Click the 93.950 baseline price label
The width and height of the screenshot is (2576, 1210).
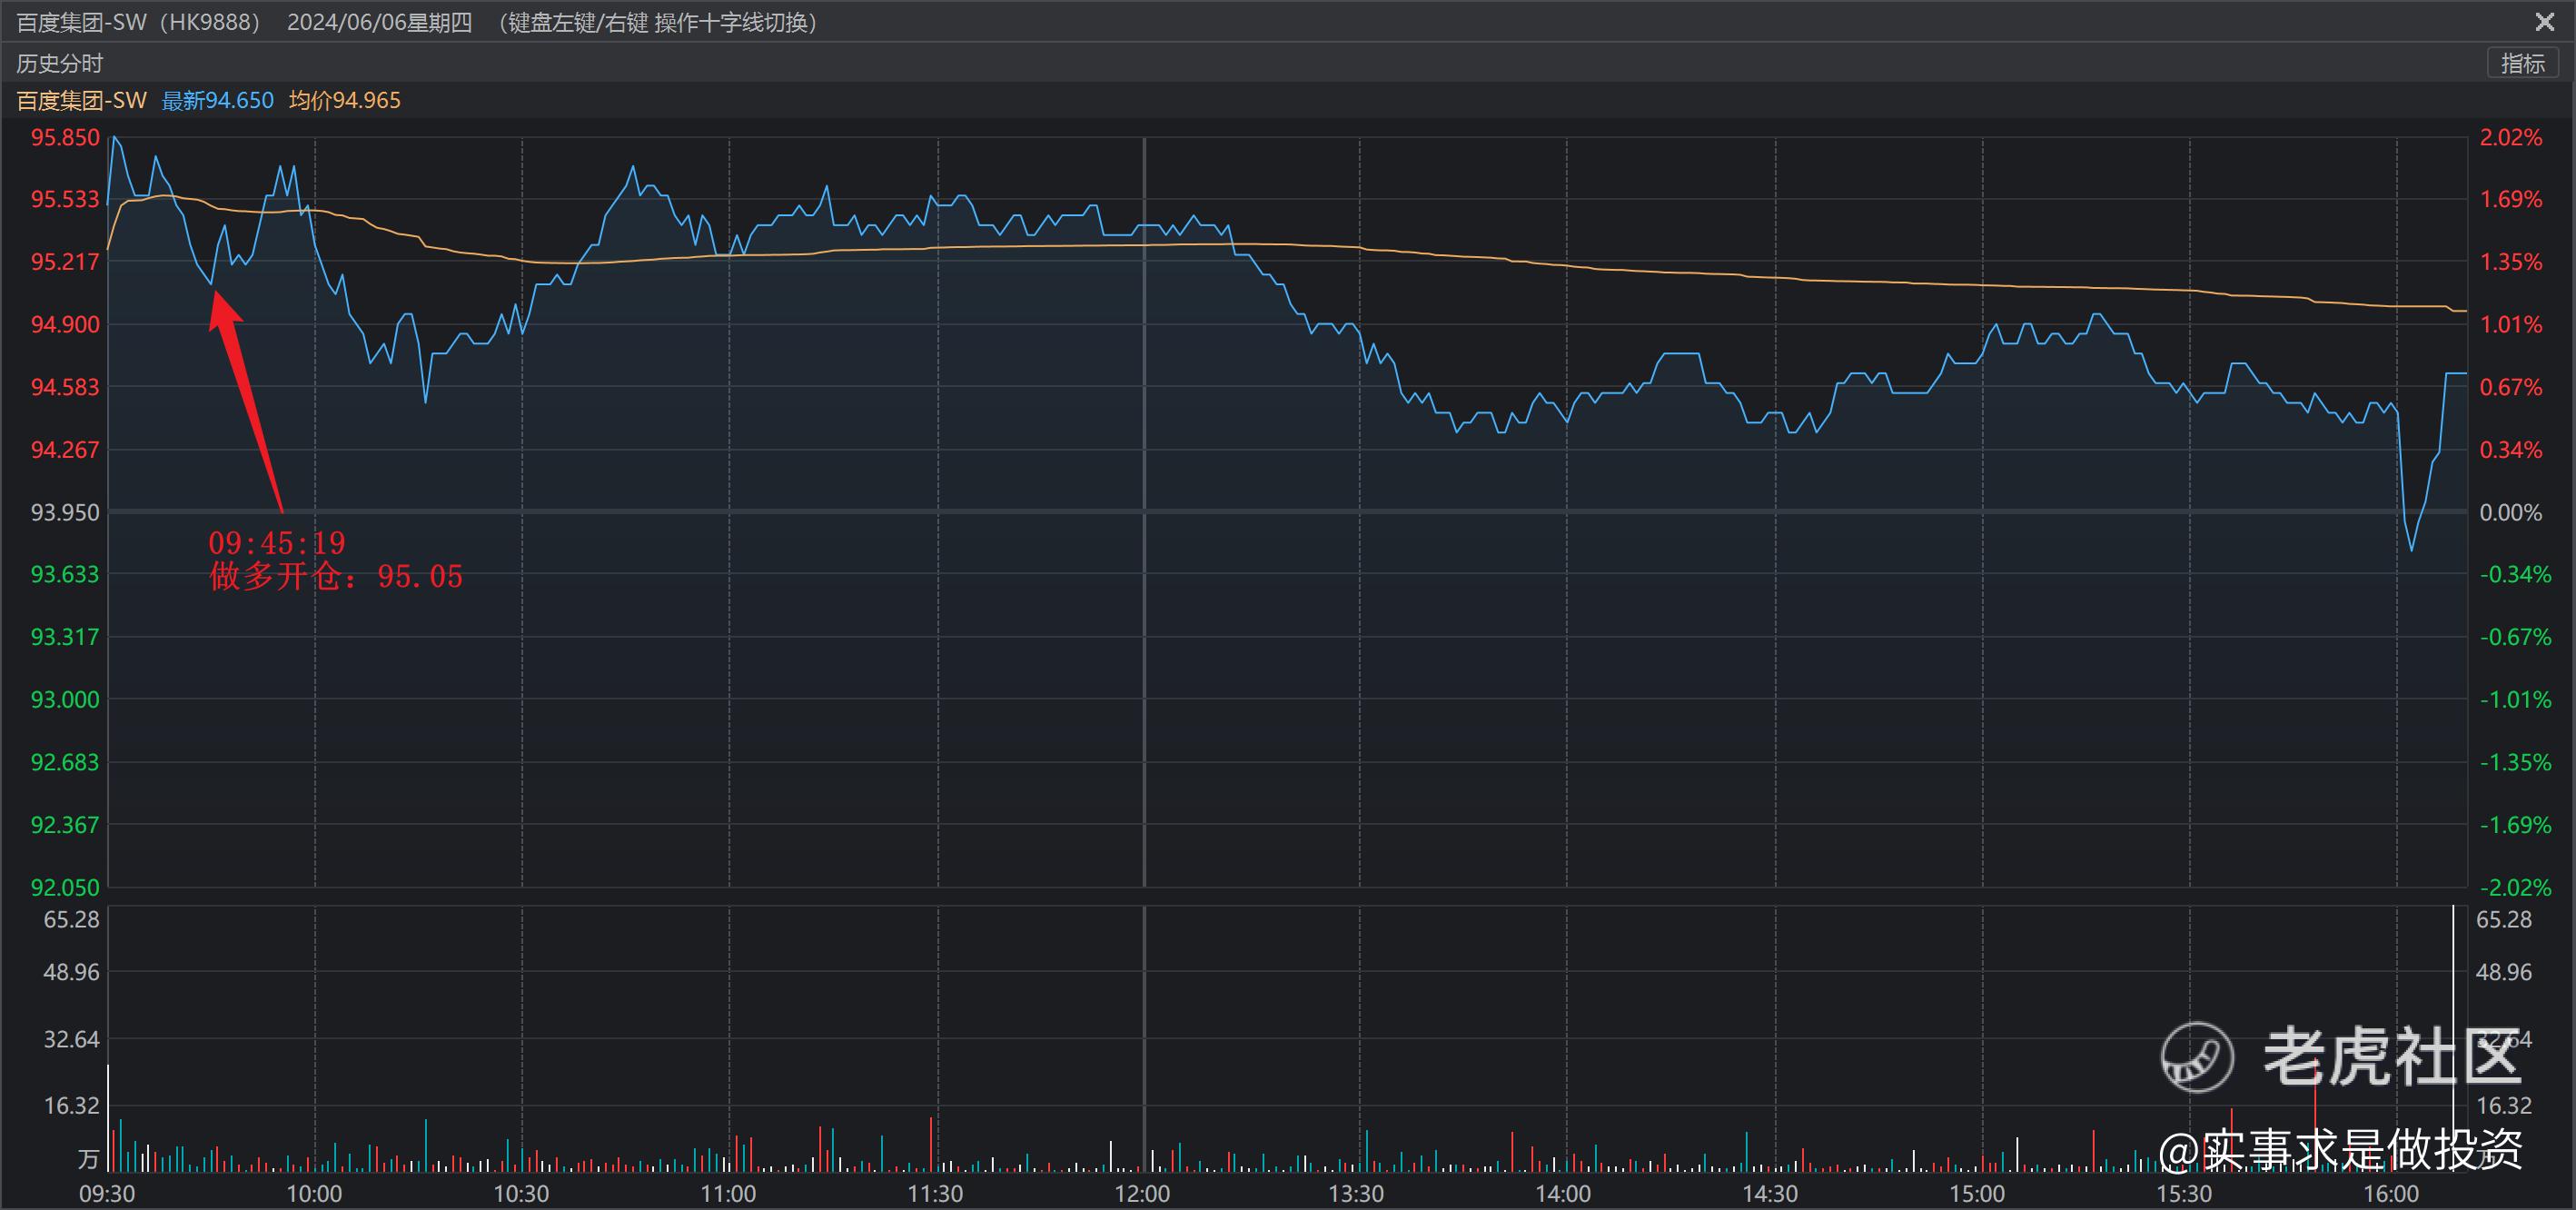[x=65, y=512]
